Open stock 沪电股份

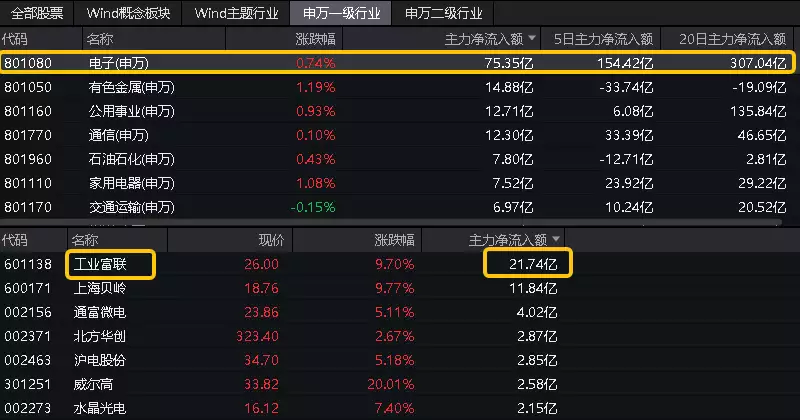tap(100, 360)
